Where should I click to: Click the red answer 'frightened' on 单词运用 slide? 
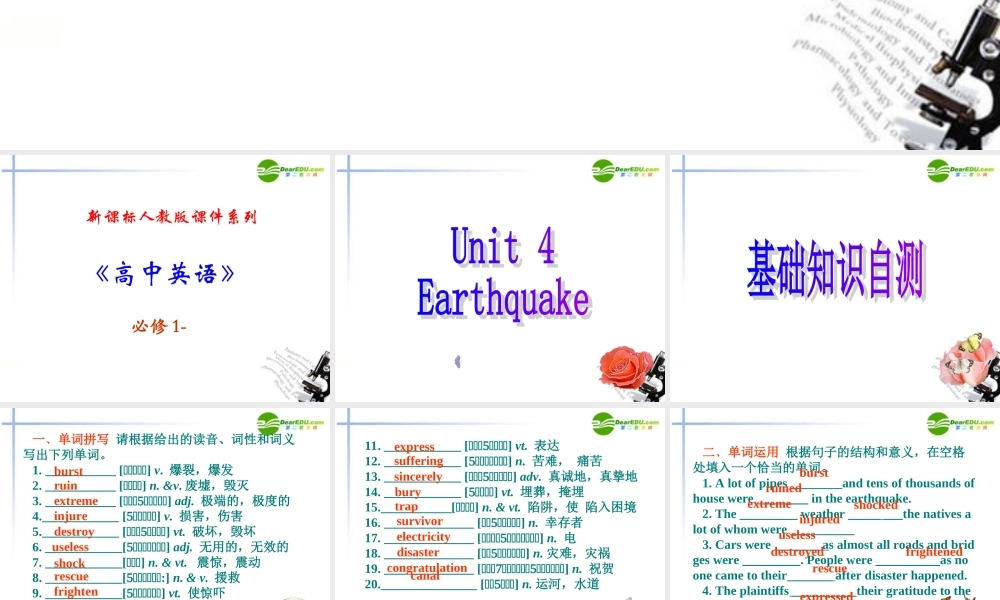[x=934, y=552]
